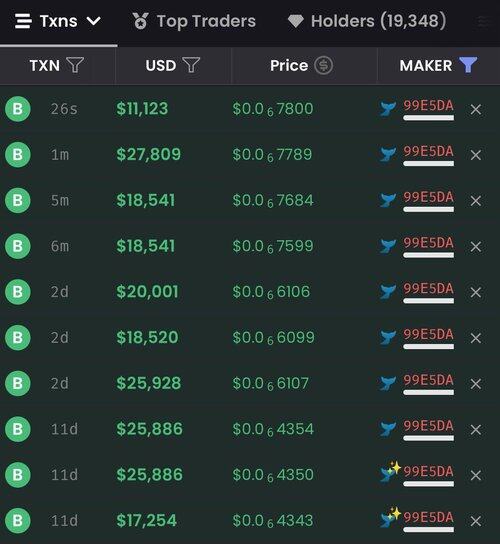Open the TXN filter funnel icon

75,65
